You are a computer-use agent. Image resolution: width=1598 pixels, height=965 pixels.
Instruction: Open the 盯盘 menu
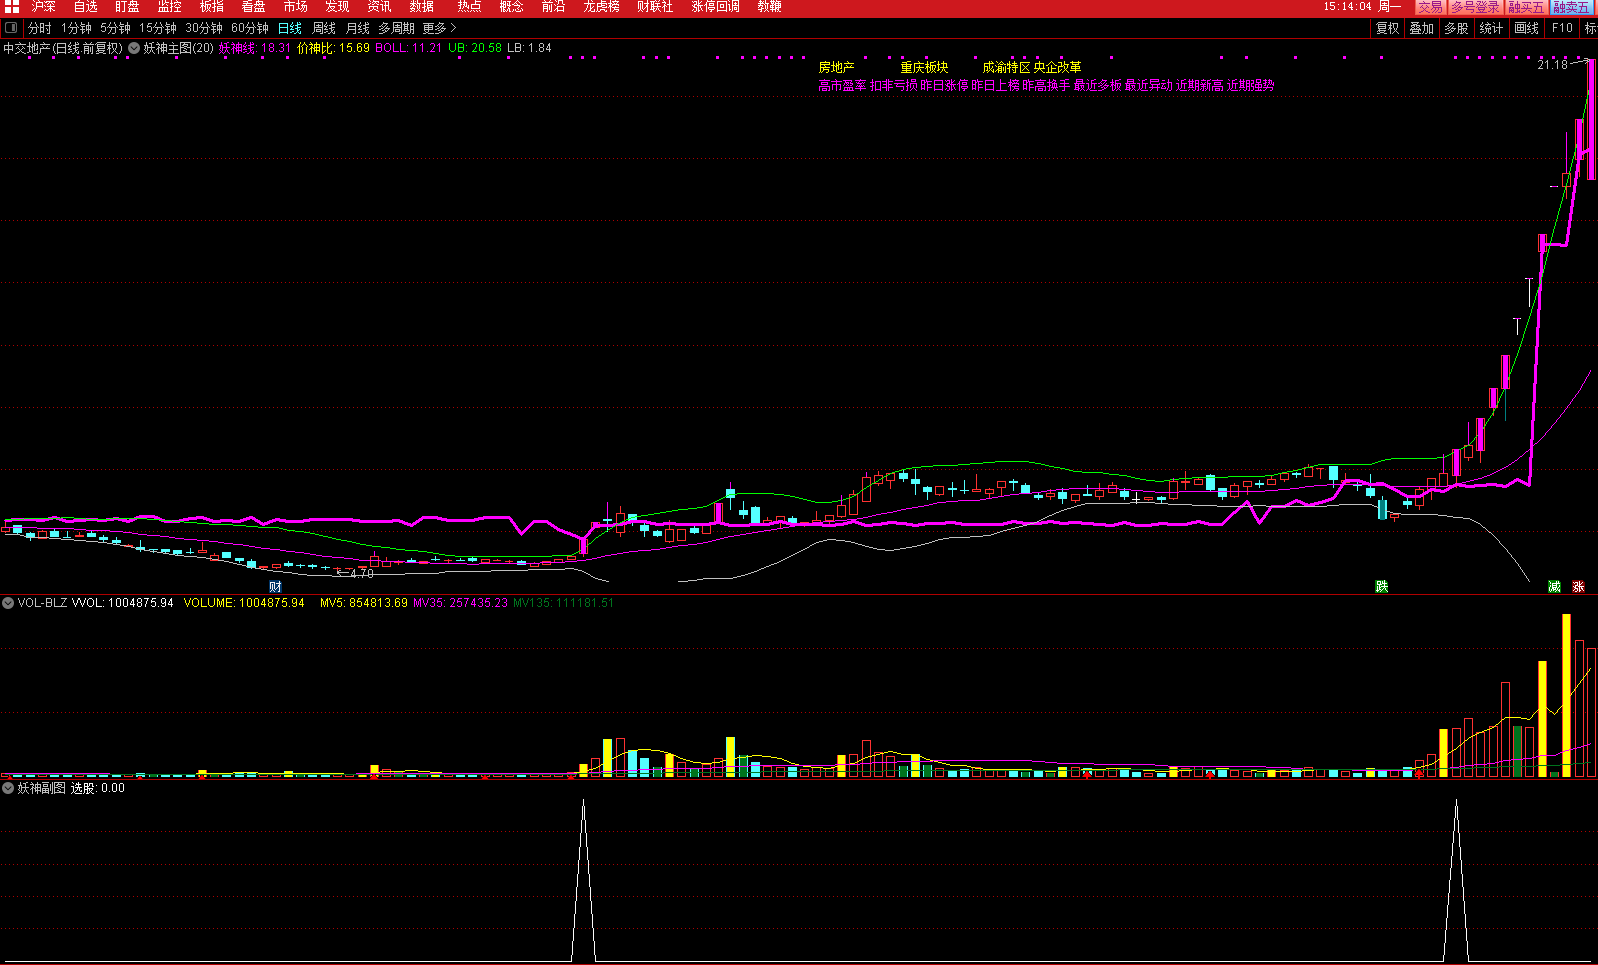pyautogui.click(x=128, y=7)
